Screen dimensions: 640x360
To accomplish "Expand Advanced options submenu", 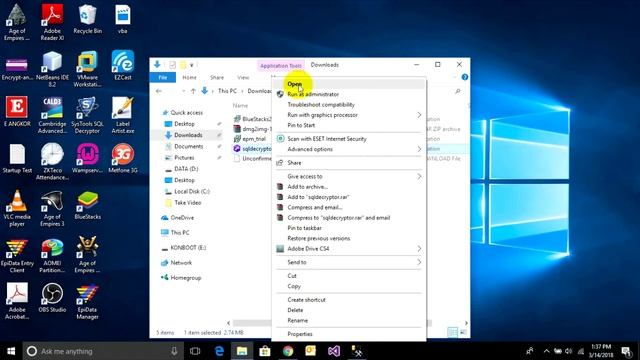I will coord(349,149).
